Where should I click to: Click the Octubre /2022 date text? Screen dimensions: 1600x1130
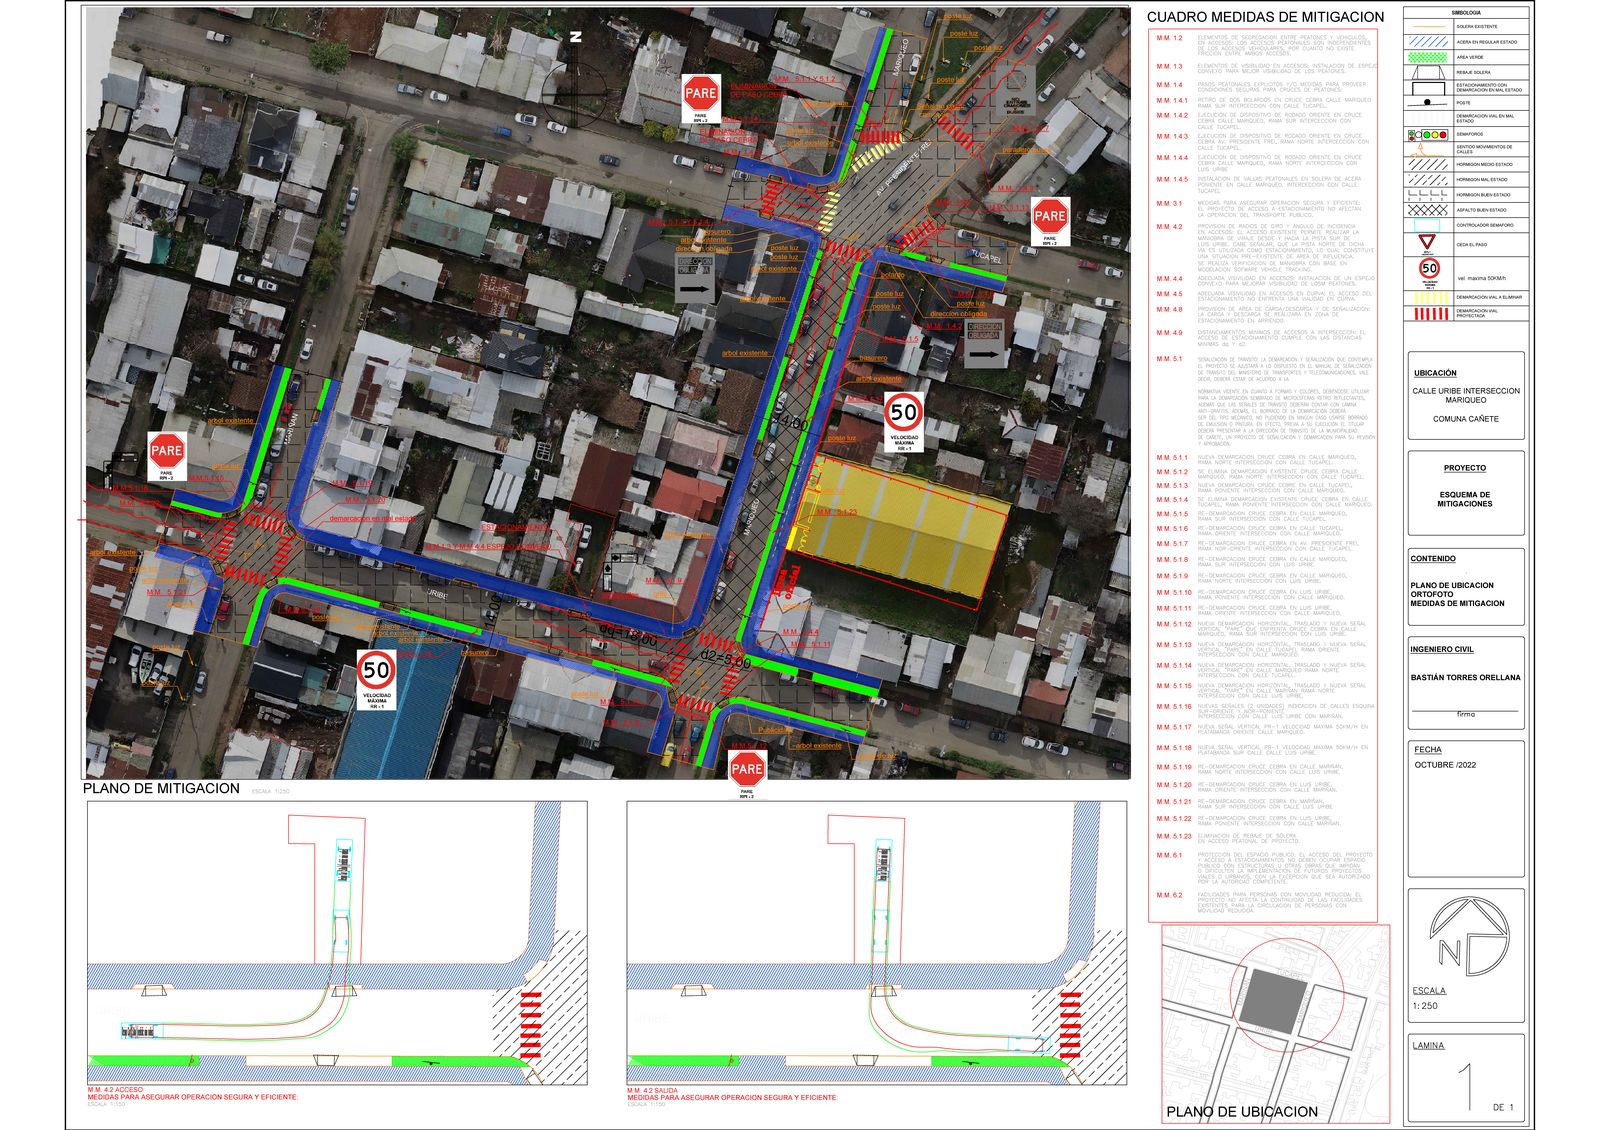click(x=1445, y=765)
